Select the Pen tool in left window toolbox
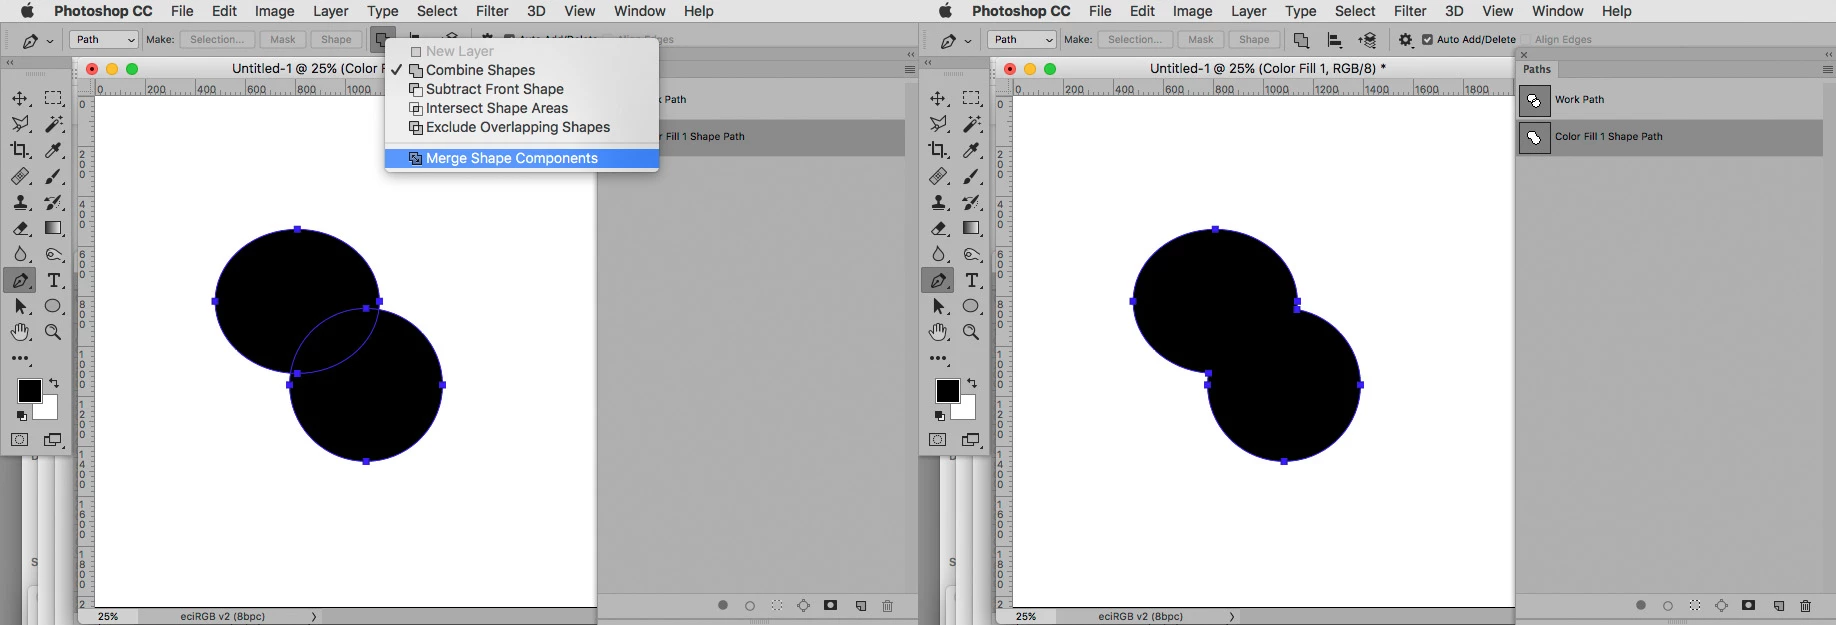This screenshot has width=1836, height=625. point(20,281)
